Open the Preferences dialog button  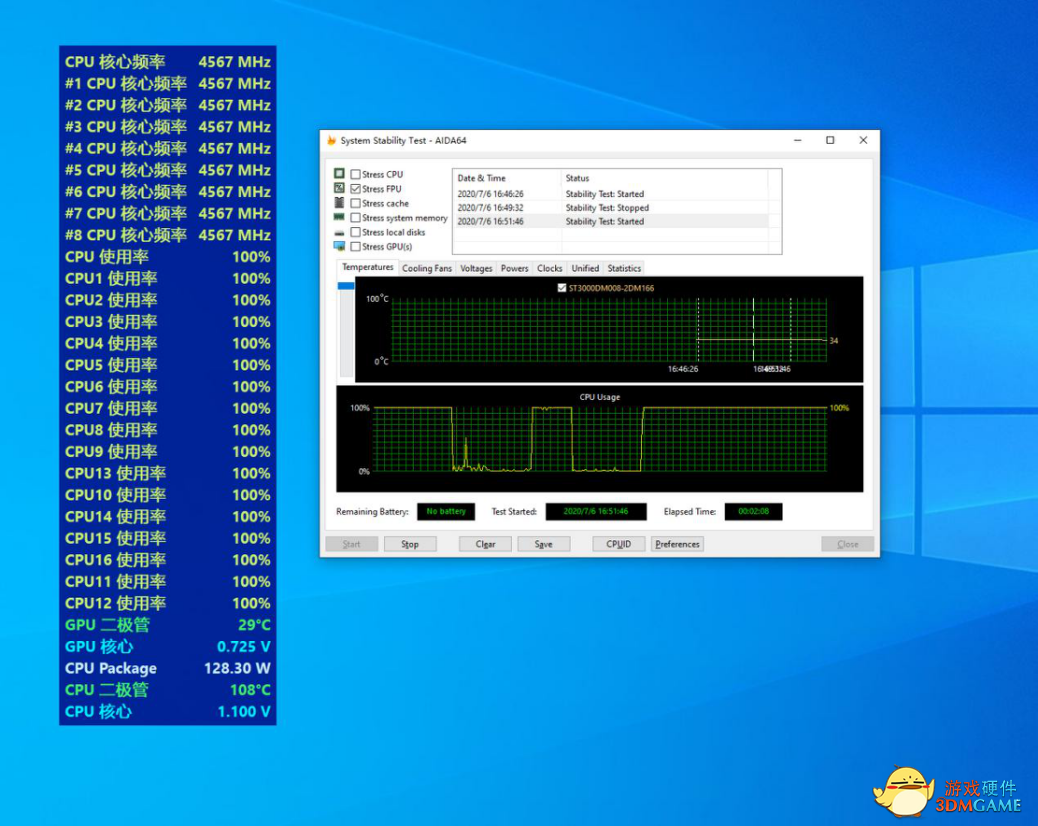click(x=677, y=544)
